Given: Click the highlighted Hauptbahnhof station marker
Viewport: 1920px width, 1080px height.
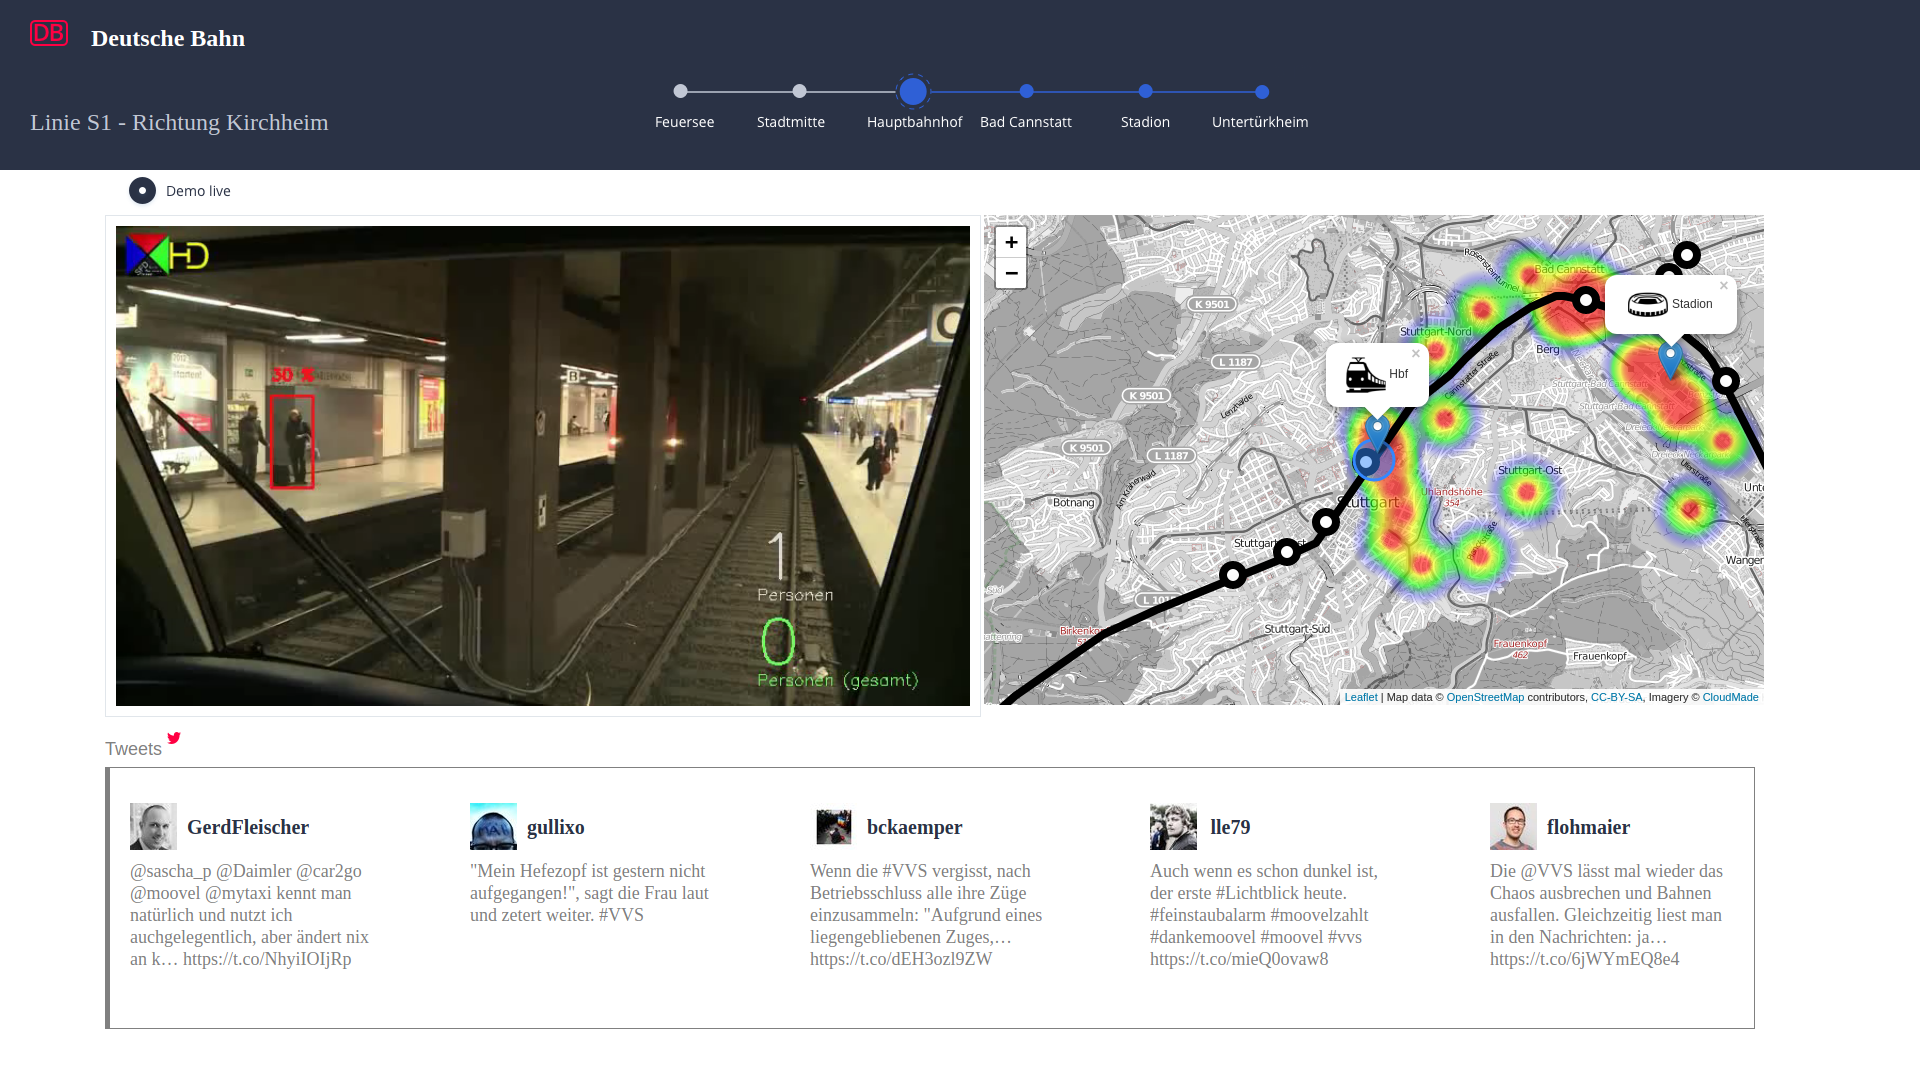Looking at the screenshot, I should click(x=913, y=91).
